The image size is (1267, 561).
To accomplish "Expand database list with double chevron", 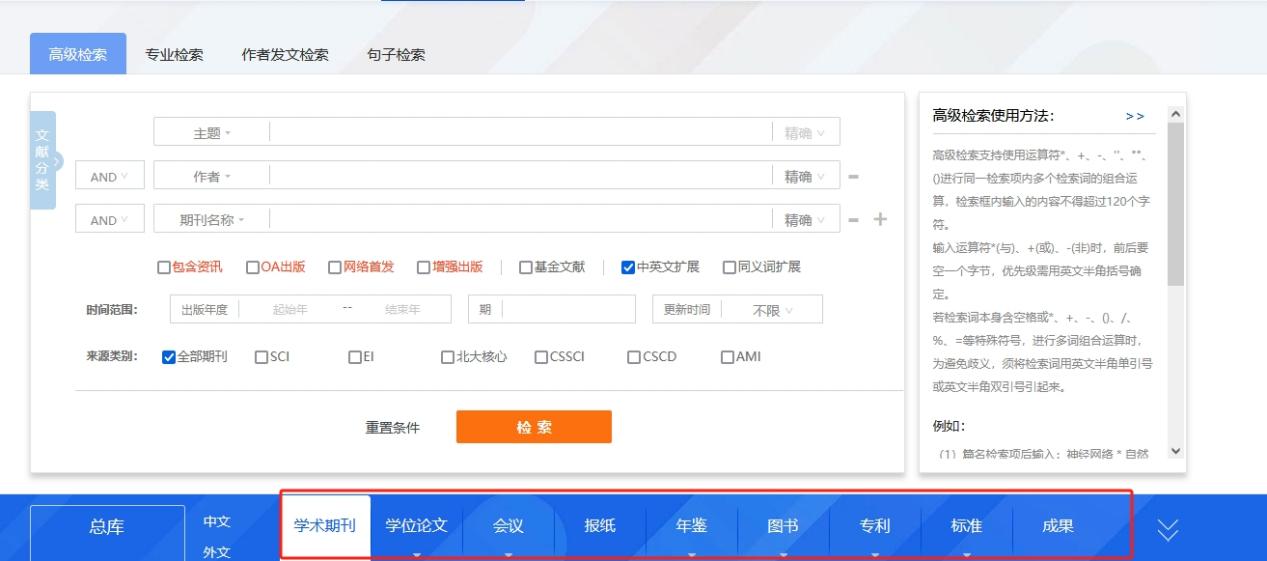I will pyautogui.click(x=1168, y=530).
